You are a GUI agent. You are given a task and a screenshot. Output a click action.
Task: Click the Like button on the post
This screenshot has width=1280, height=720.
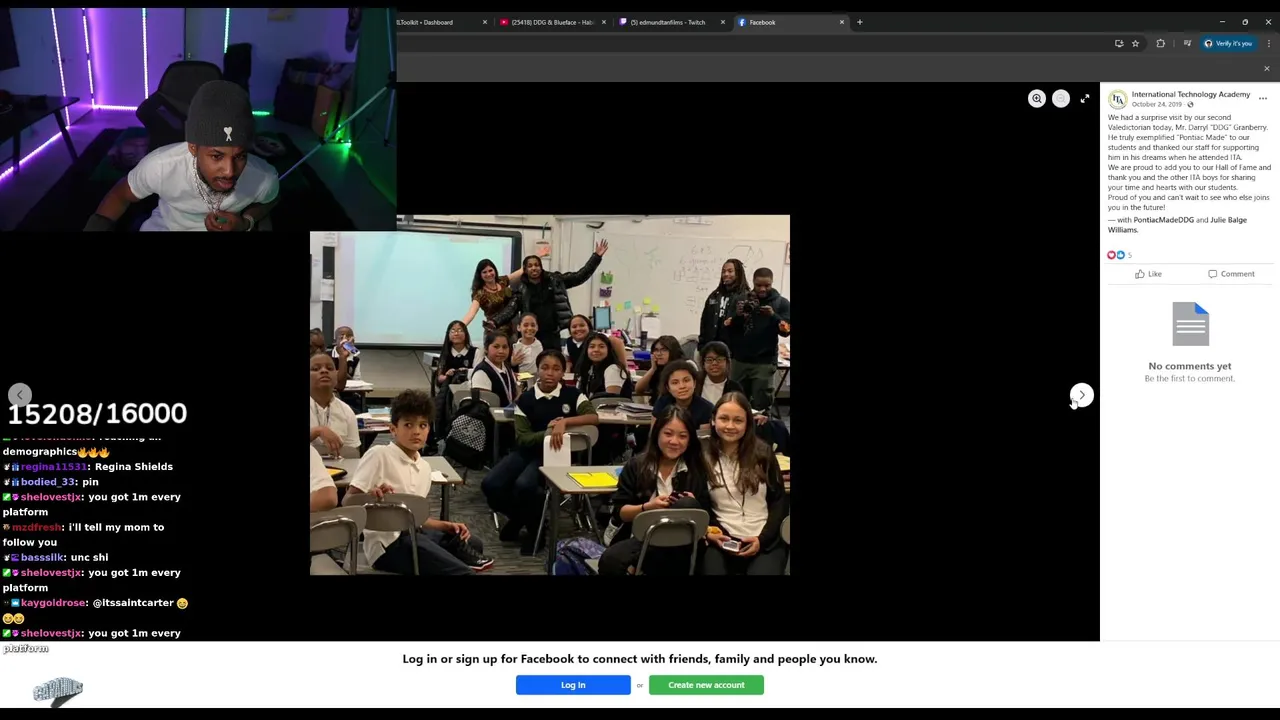[x=1148, y=274]
